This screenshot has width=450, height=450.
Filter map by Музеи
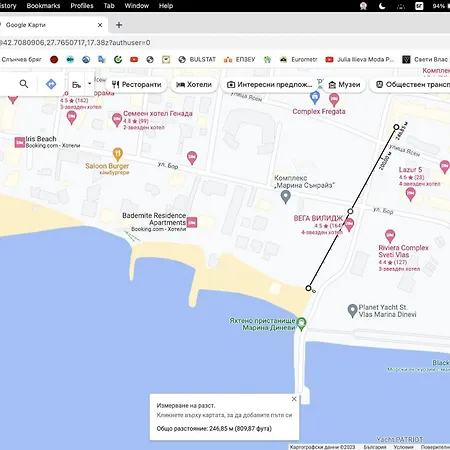pyautogui.click(x=344, y=85)
